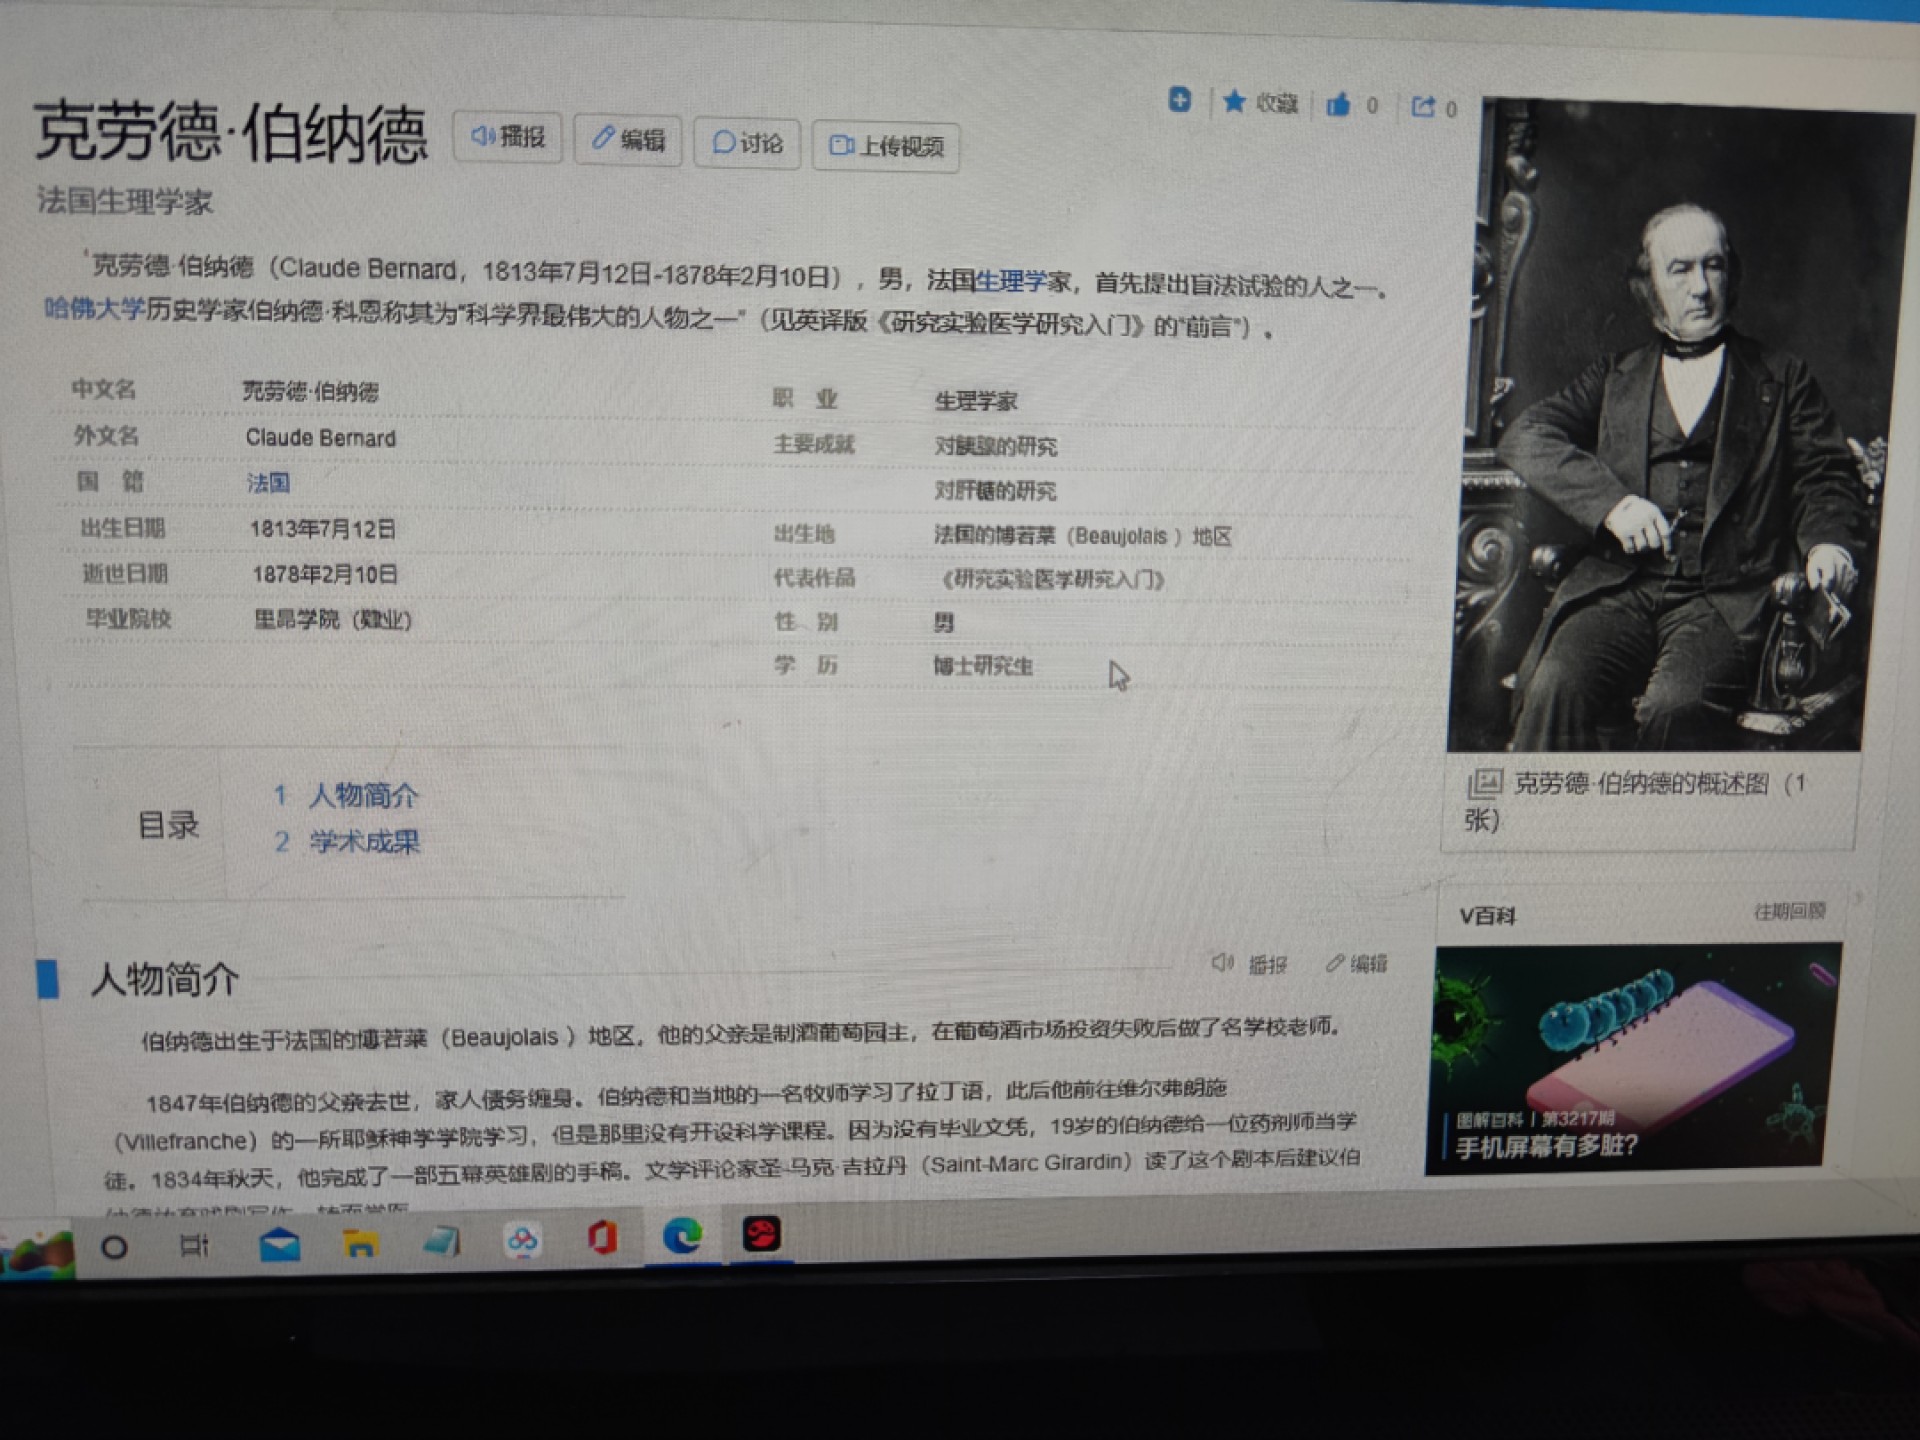Launch NetEase Cloud Music from the taskbar
Image resolution: width=1920 pixels, height=1440 pixels.
coord(763,1236)
